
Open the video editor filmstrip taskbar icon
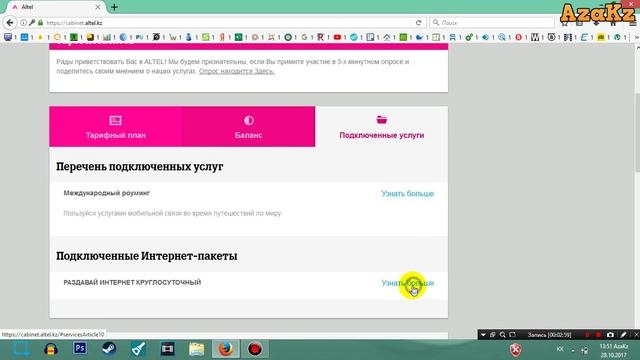[x=167, y=349]
